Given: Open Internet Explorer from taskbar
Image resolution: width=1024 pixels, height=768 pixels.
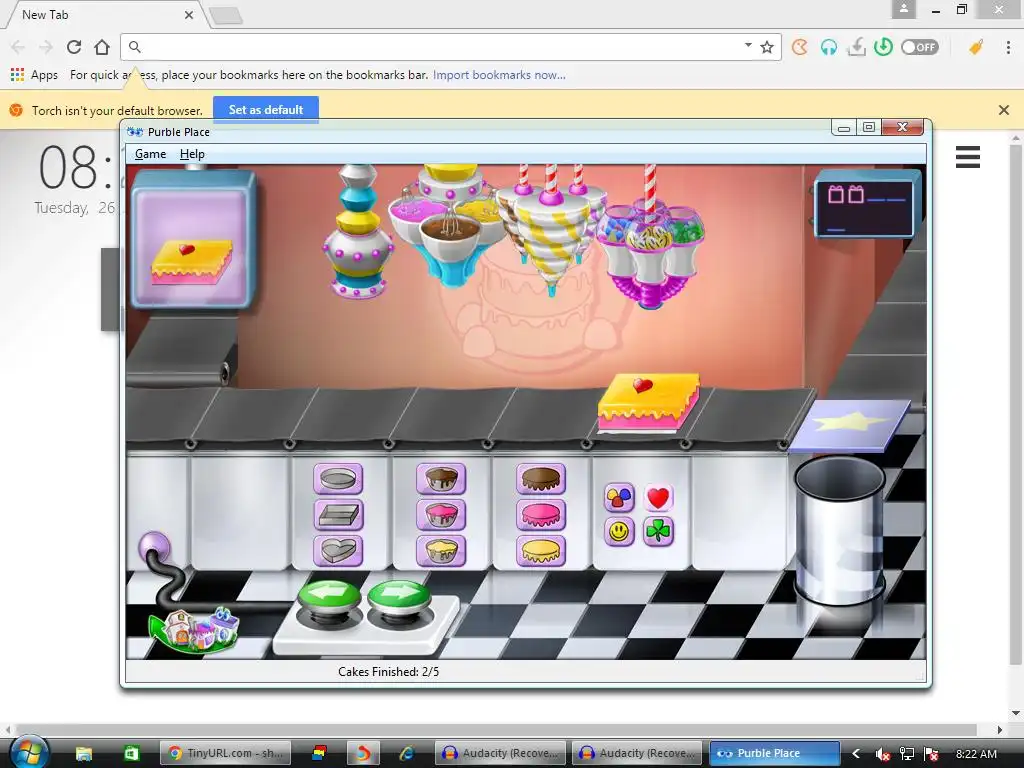Looking at the screenshot, I should pos(407,753).
